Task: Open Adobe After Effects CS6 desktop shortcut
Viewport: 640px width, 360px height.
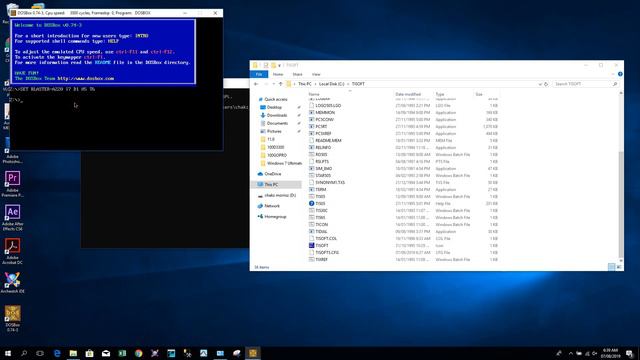Action: [12, 218]
